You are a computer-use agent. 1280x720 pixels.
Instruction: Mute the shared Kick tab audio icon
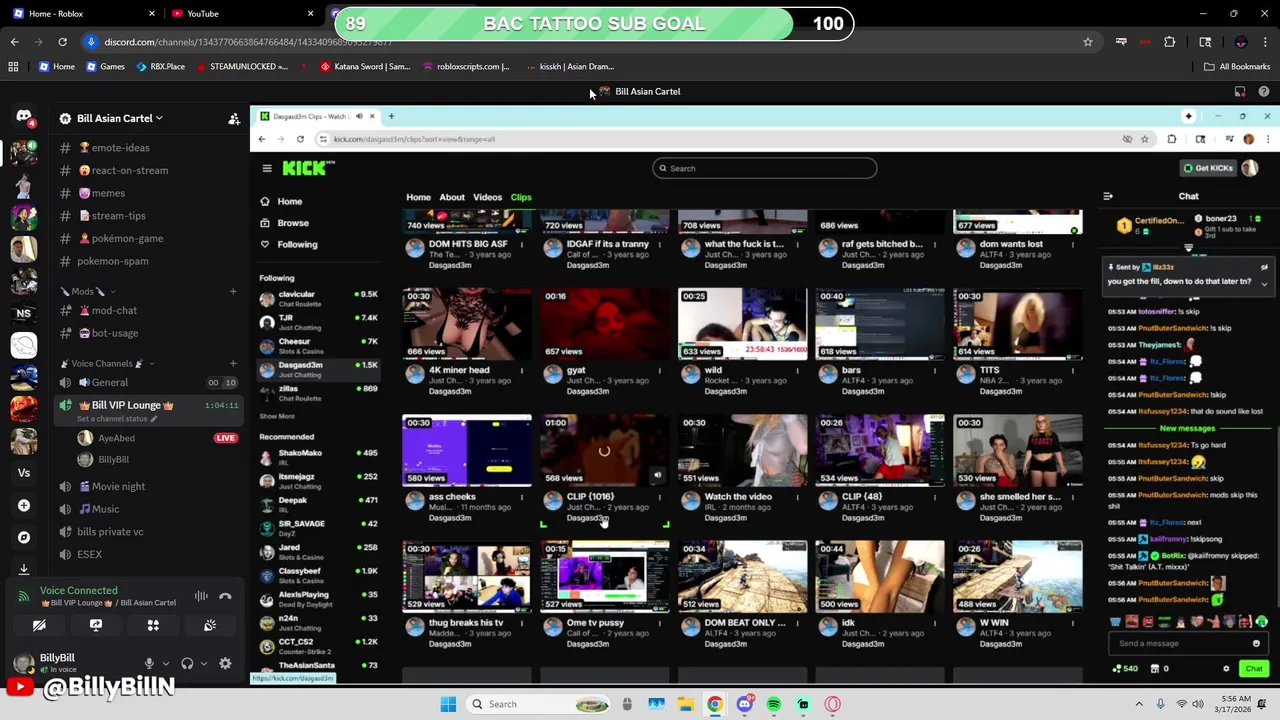click(x=359, y=116)
